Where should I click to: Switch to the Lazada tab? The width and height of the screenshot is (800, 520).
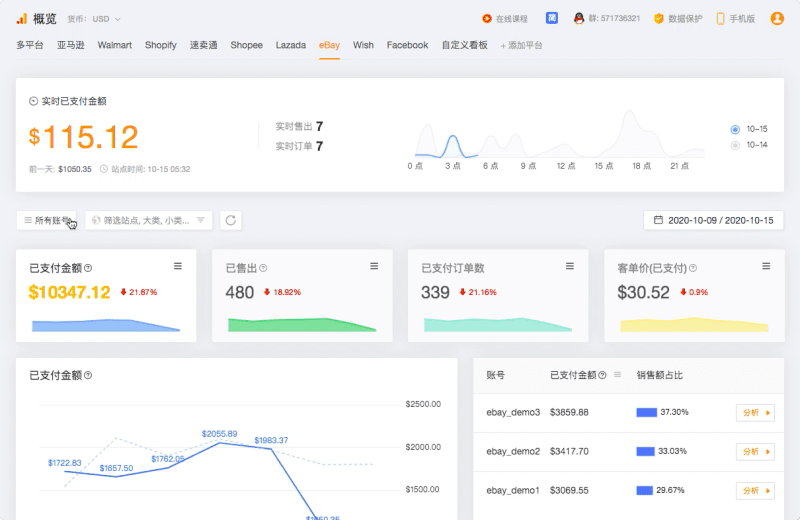[291, 45]
